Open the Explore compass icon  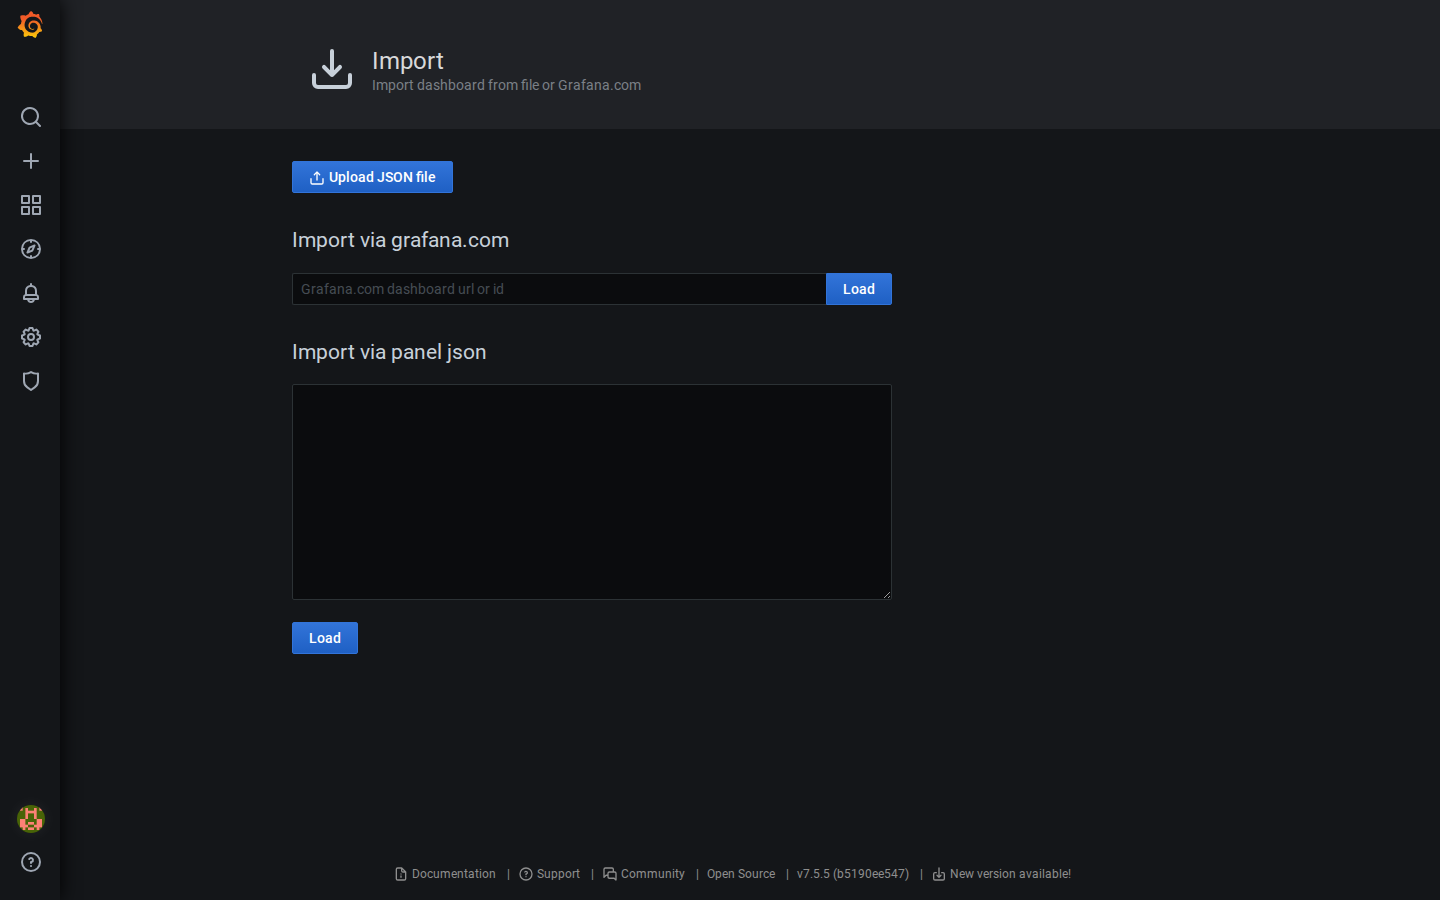click(31, 249)
